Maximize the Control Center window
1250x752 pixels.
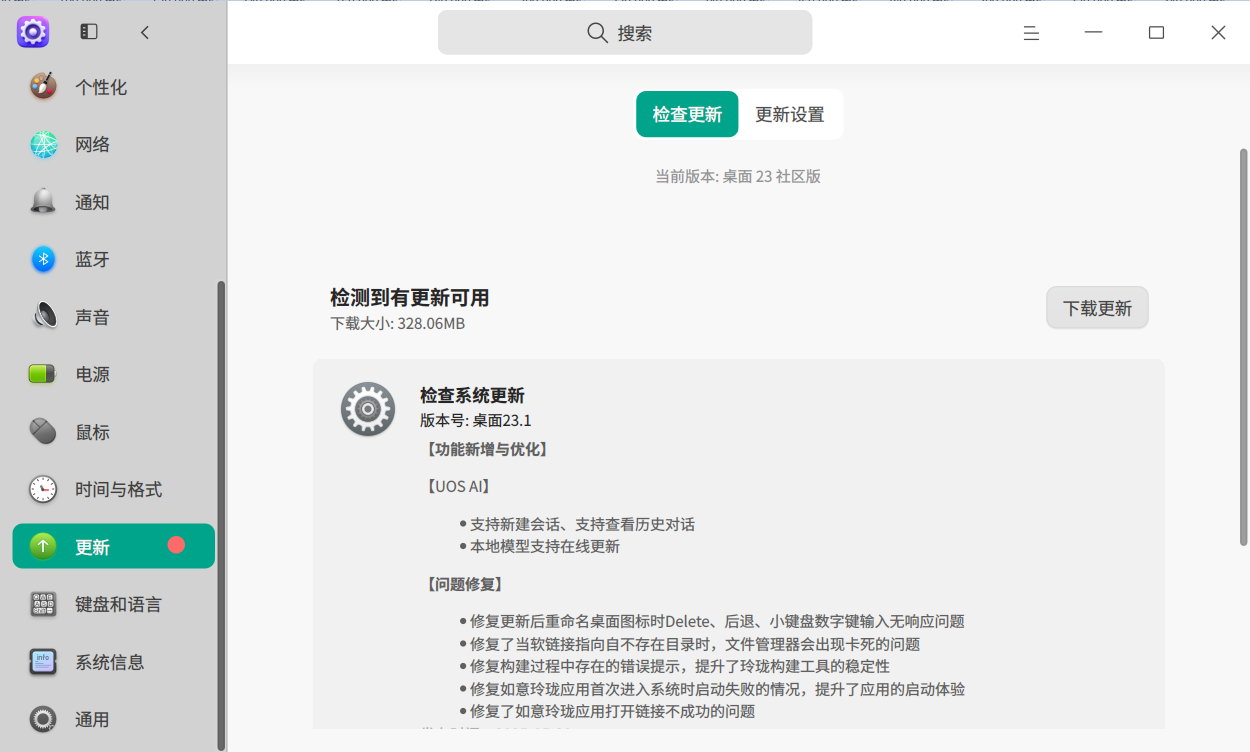(x=1156, y=33)
